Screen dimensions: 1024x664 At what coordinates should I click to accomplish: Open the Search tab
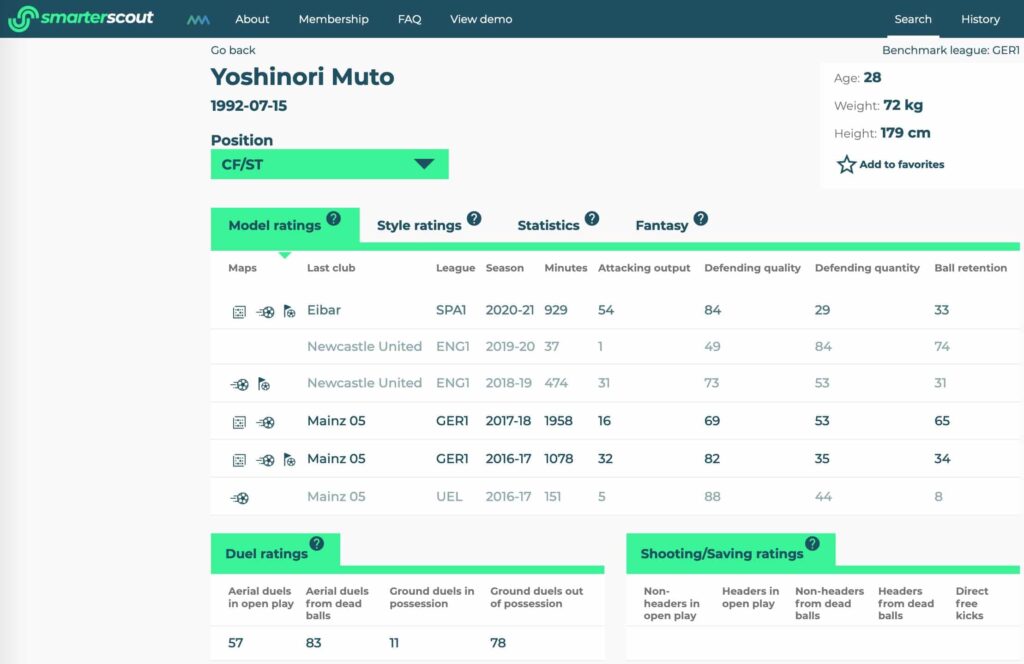coord(912,19)
